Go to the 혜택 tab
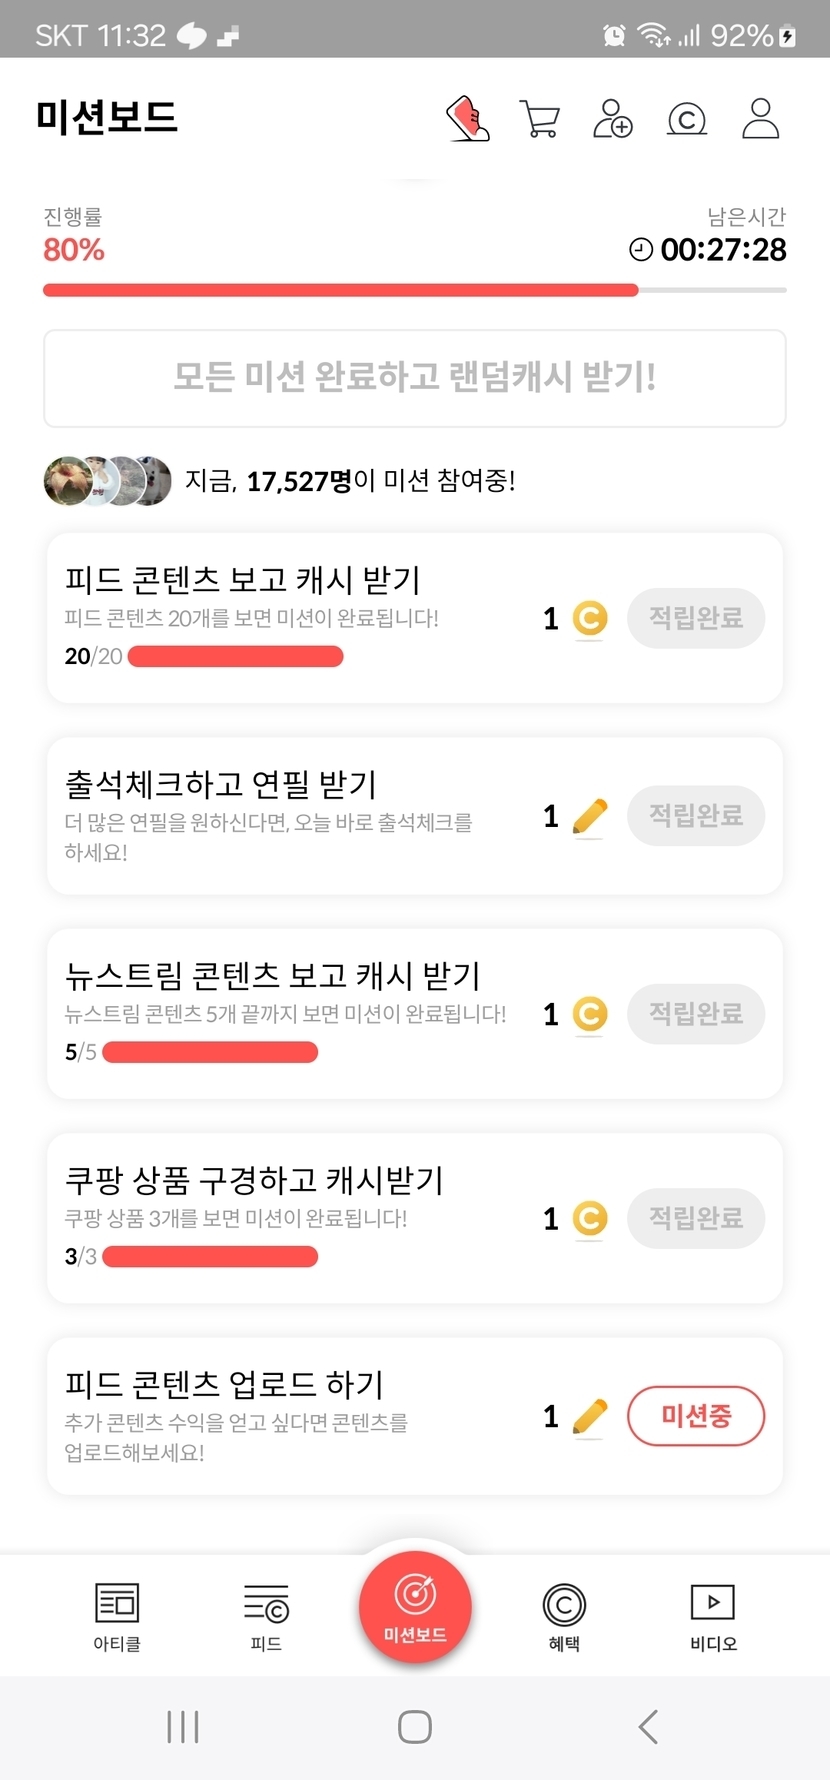 564,1616
